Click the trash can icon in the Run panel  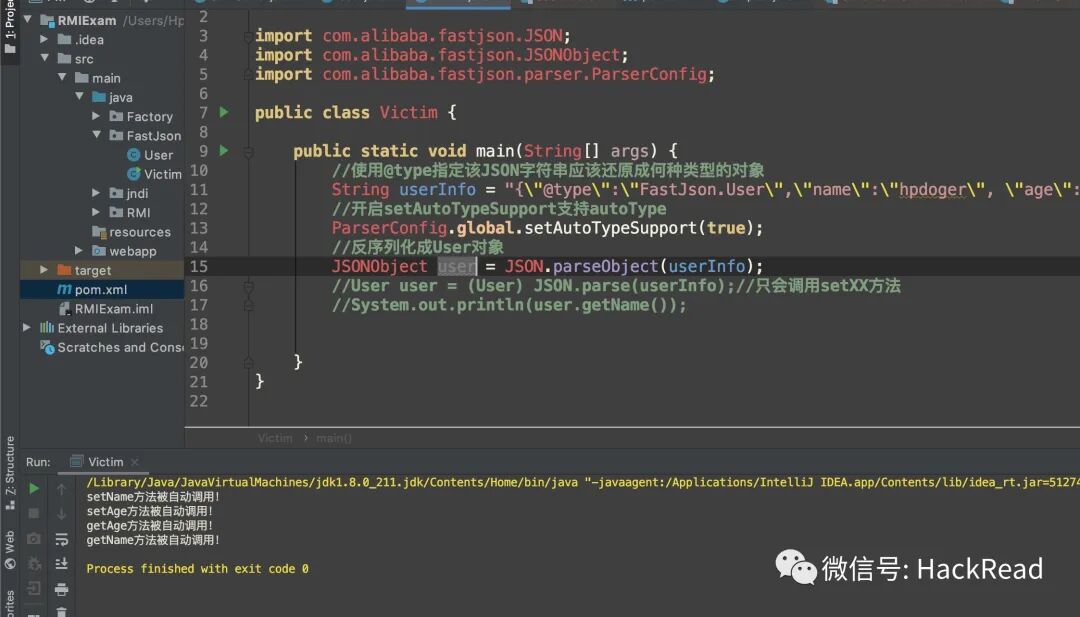(61, 611)
